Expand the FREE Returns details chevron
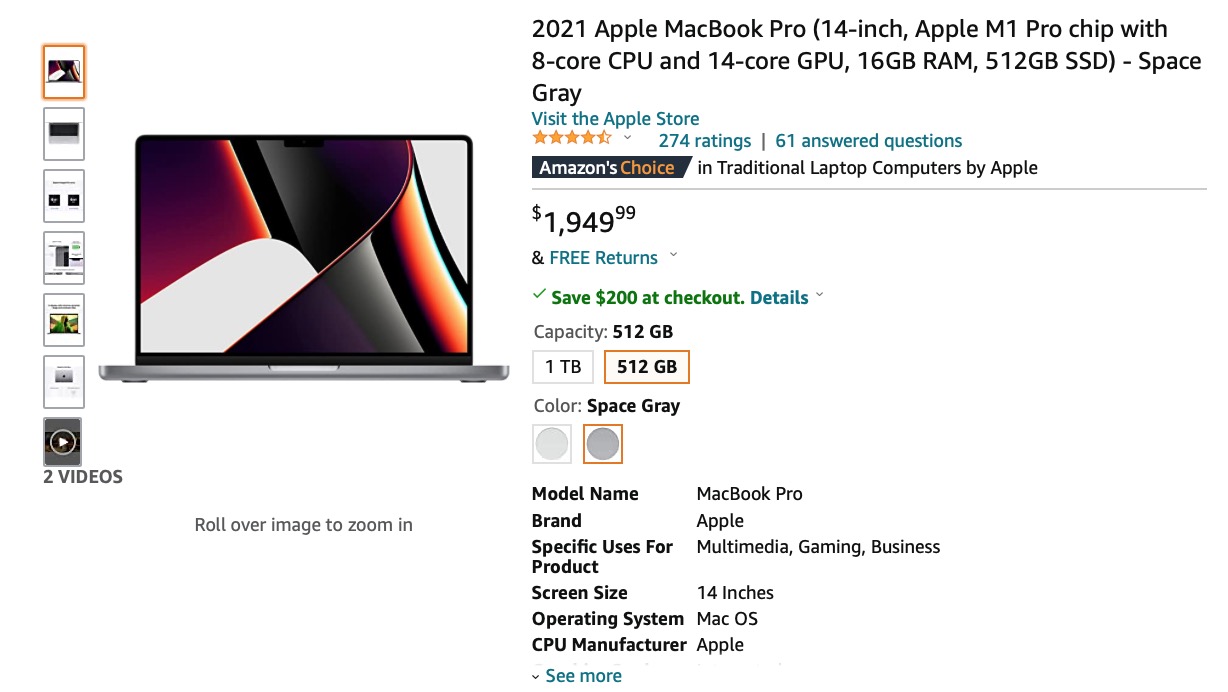Screen dimensions: 1228x692 (x=673, y=256)
